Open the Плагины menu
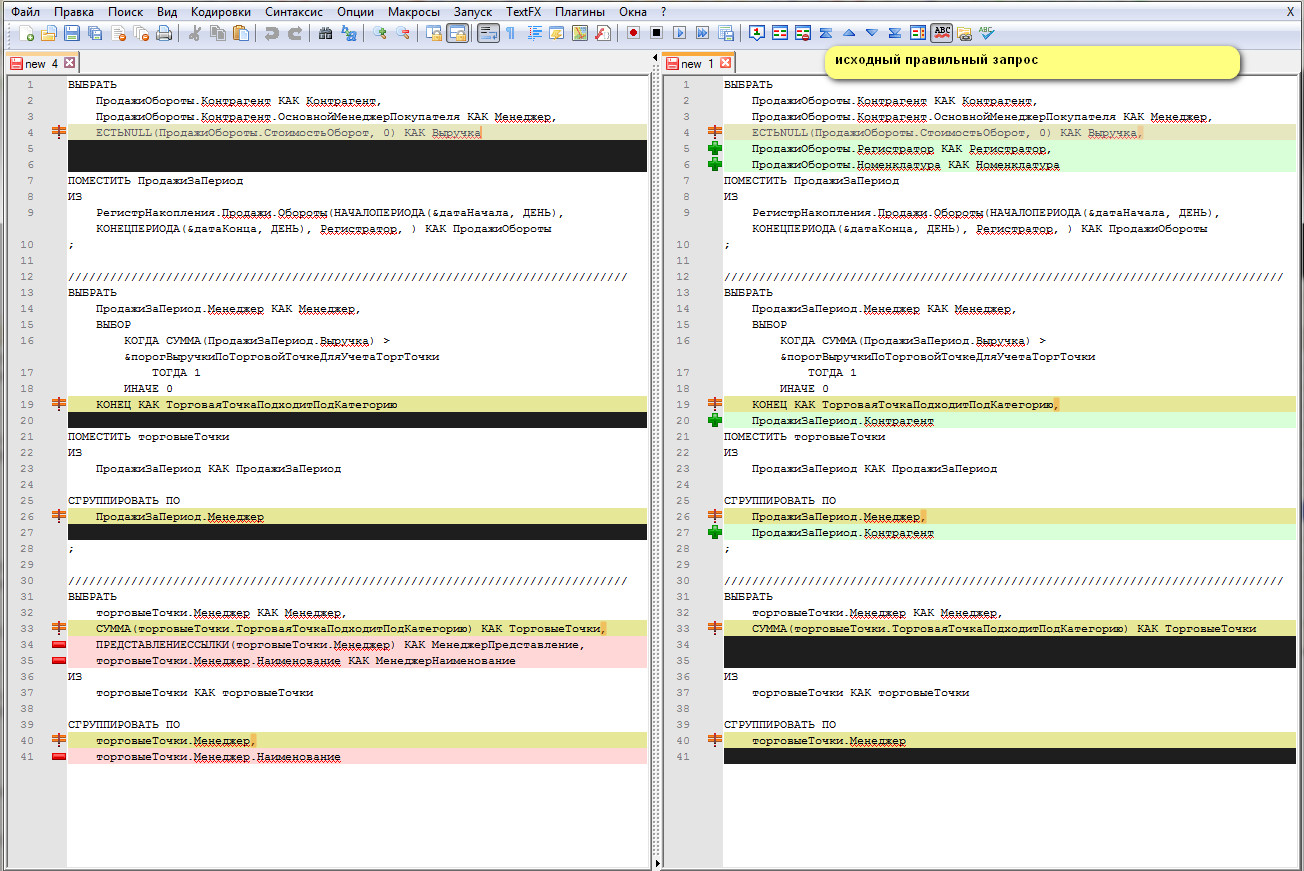This screenshot has width=1304, height=871. click(580, 12)
